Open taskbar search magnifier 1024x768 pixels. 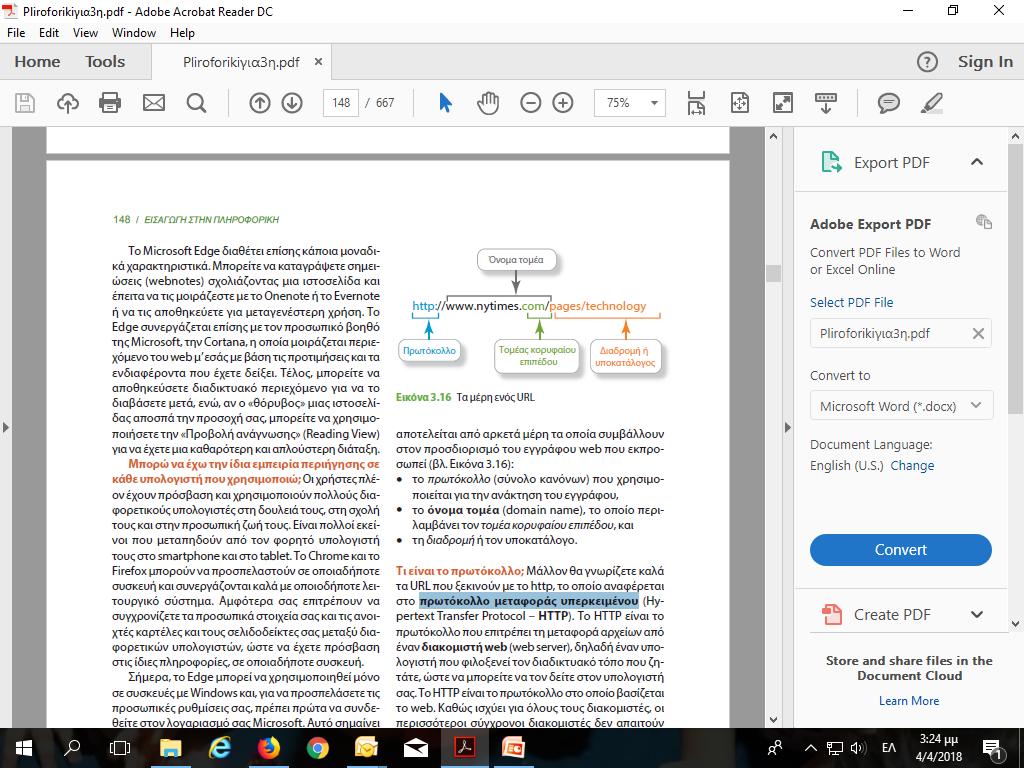click(72, 748)
